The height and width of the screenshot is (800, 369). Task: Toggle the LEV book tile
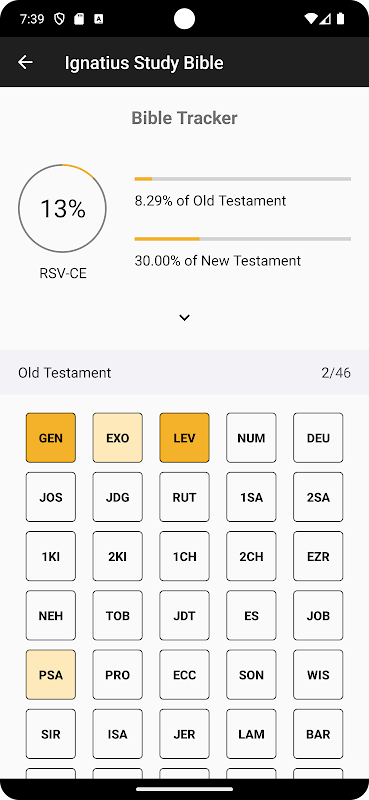[x=184, y=438]
